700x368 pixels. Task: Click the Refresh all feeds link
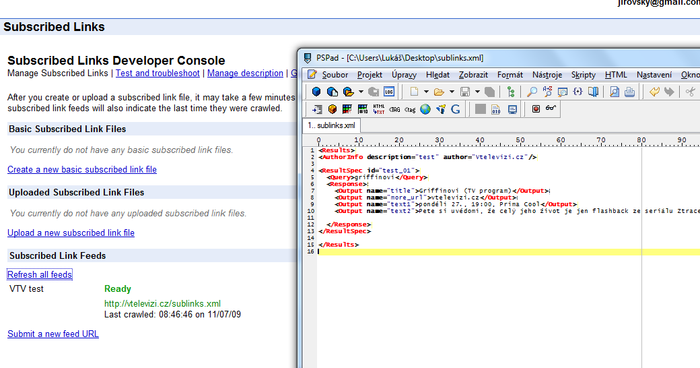[x=40, y=275]
